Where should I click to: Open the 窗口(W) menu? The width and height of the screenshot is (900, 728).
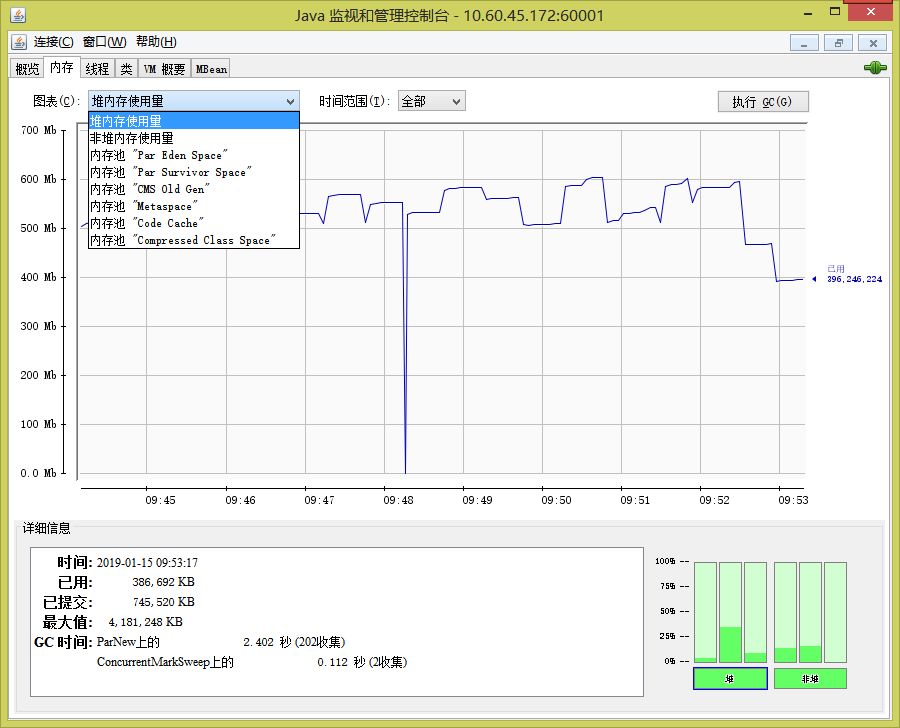click(x=104, y=42)
